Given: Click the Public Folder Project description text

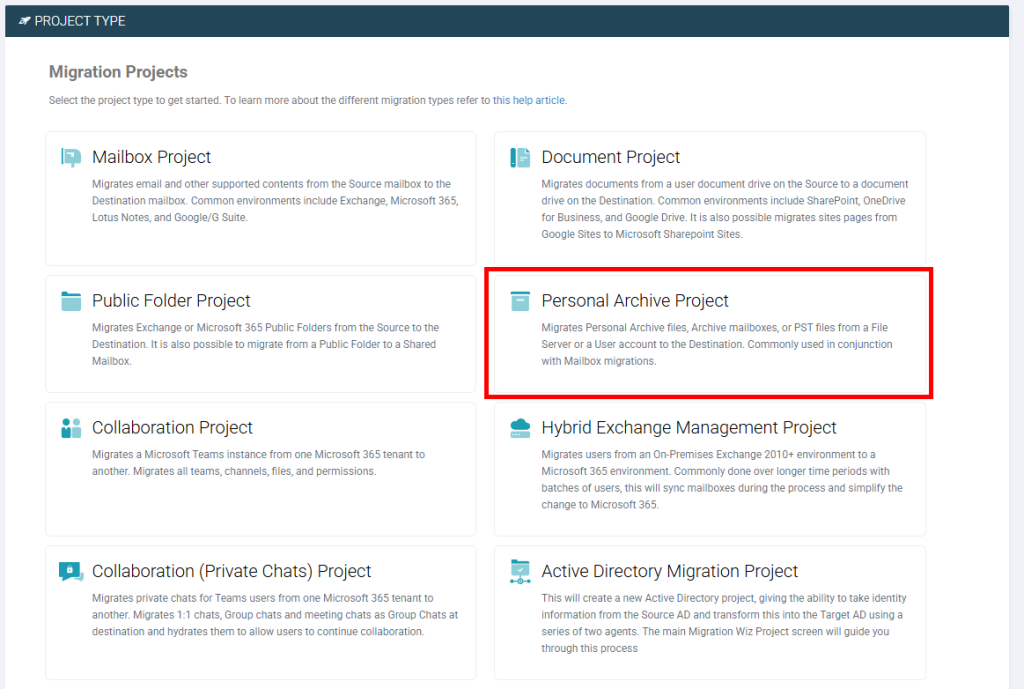Looking at the screenshot, I should click(265, 344).
